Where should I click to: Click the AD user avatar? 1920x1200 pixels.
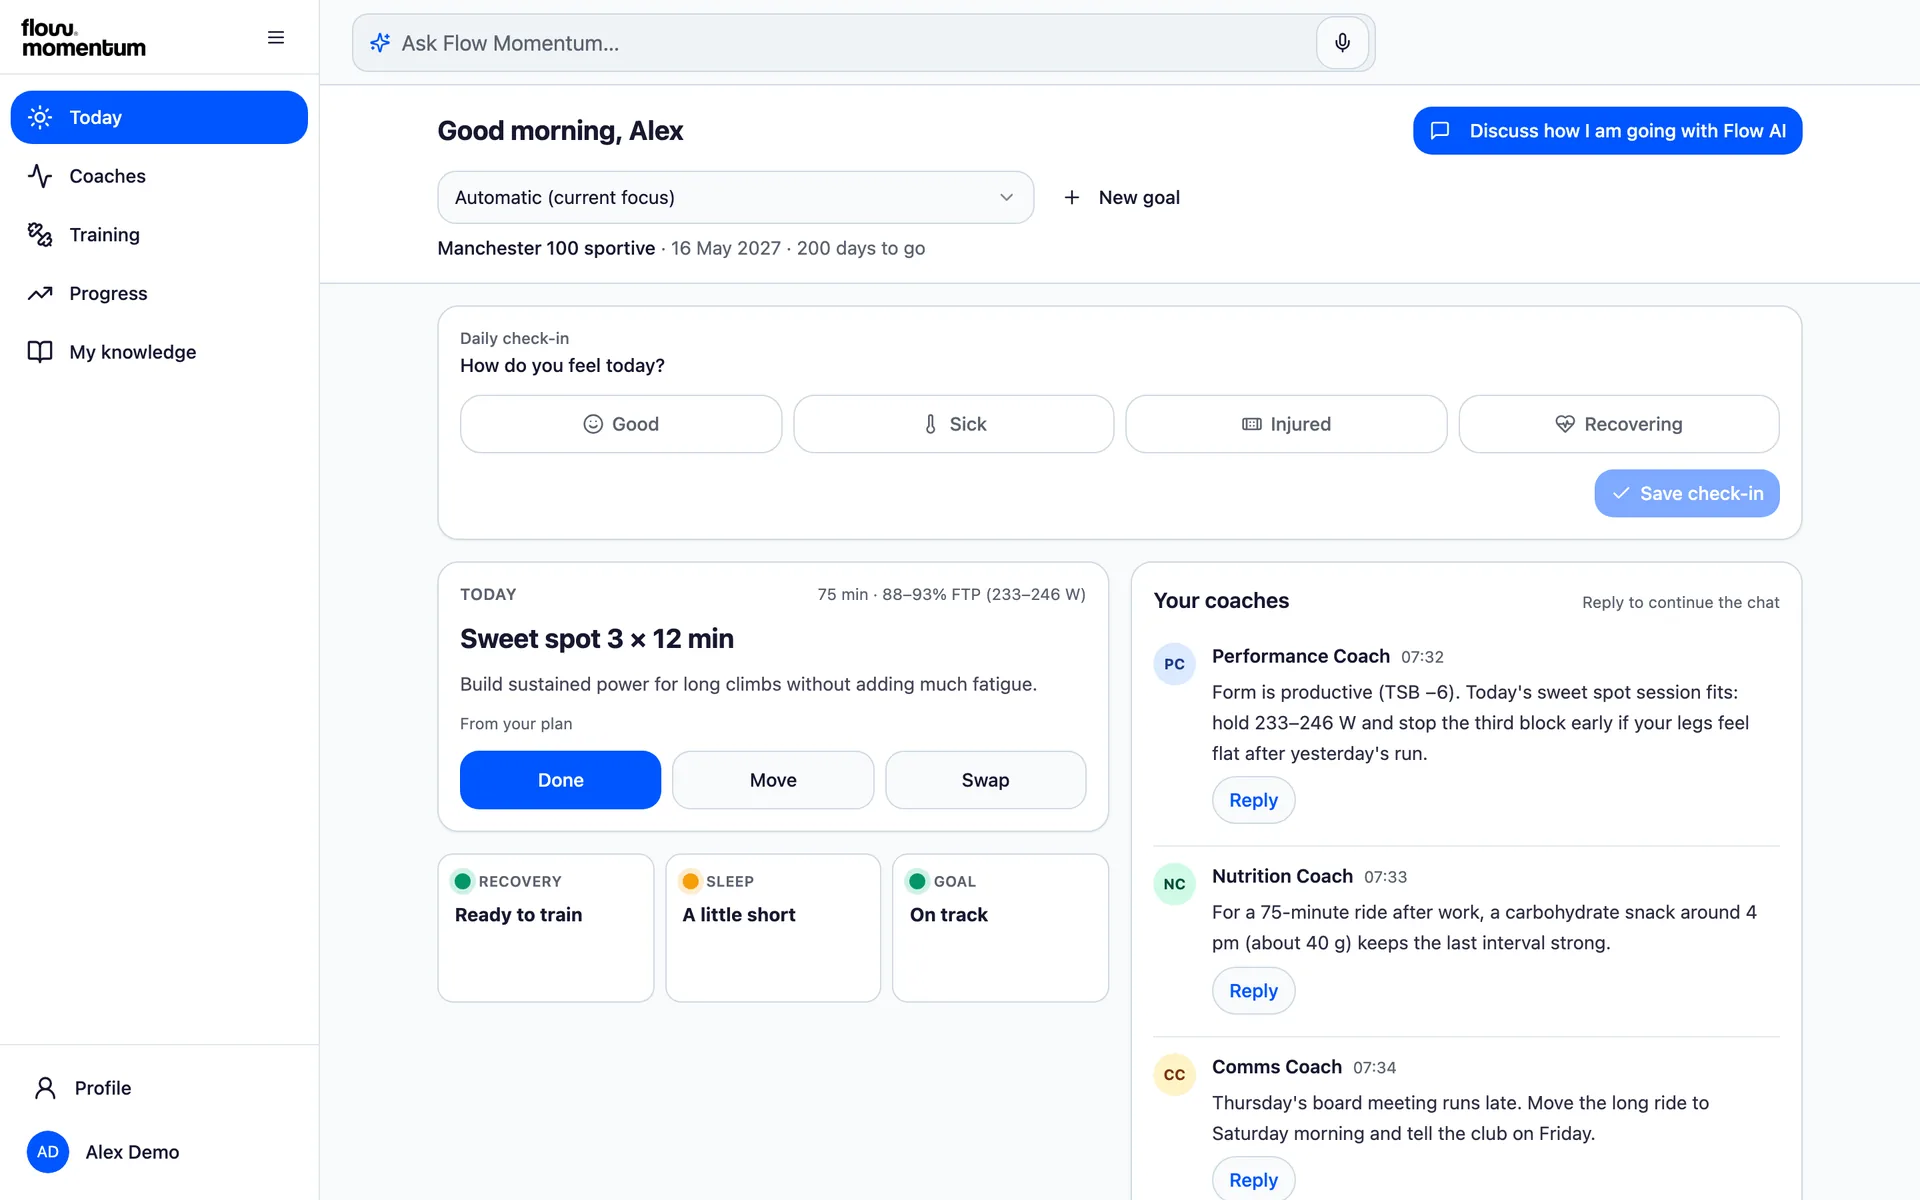48,1152
